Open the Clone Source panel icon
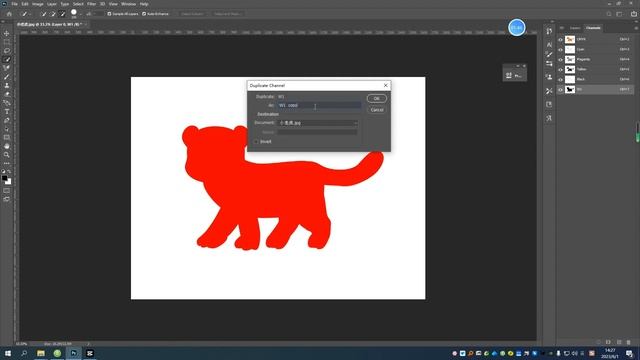 tap(549, 77)
